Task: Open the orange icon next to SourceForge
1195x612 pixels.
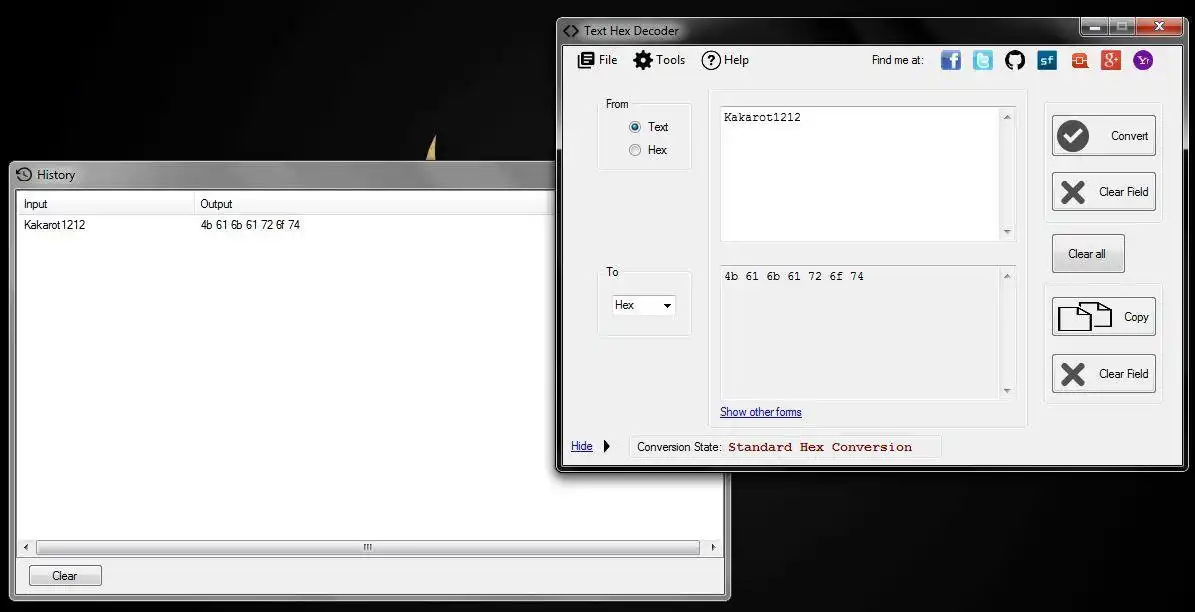Action: 1079,60
